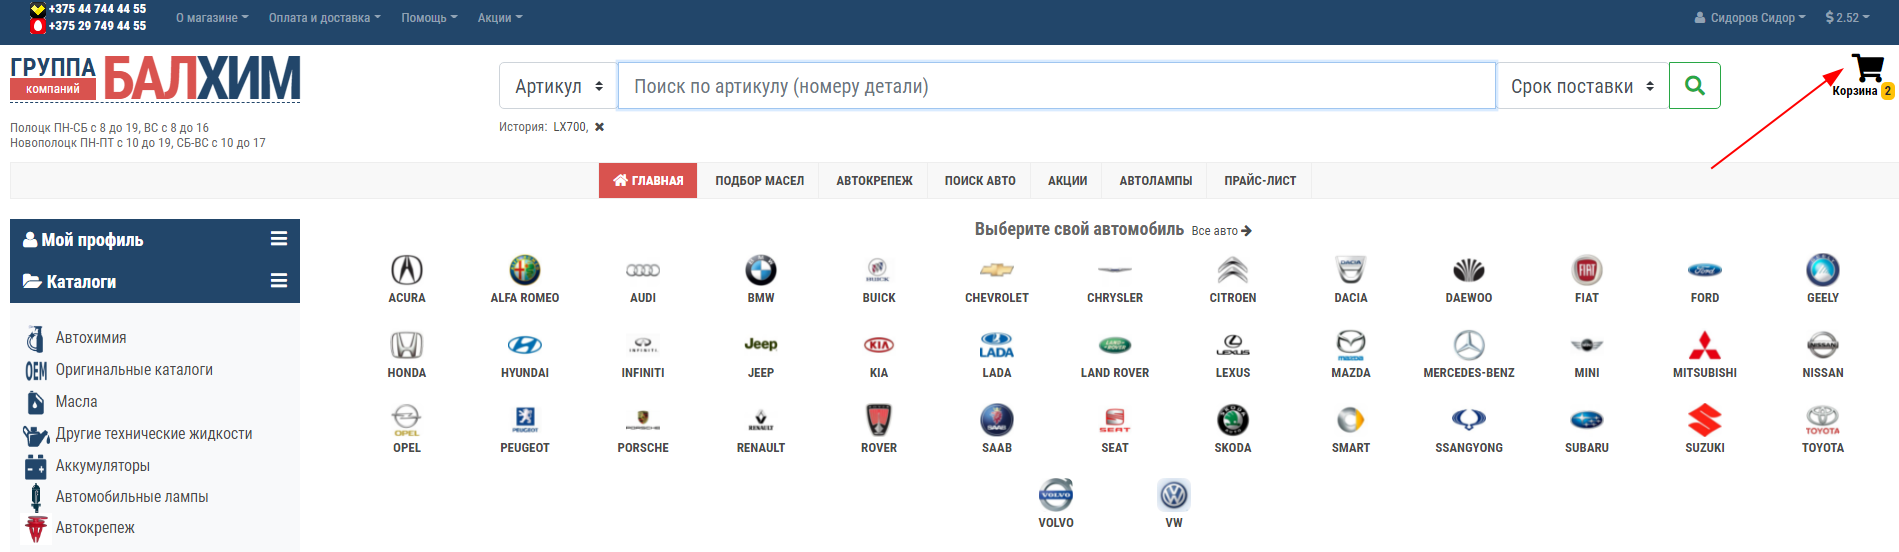The image size is (1899, 552).
Task: Select the Volvo logo
Action: [x=1055, y=496]
